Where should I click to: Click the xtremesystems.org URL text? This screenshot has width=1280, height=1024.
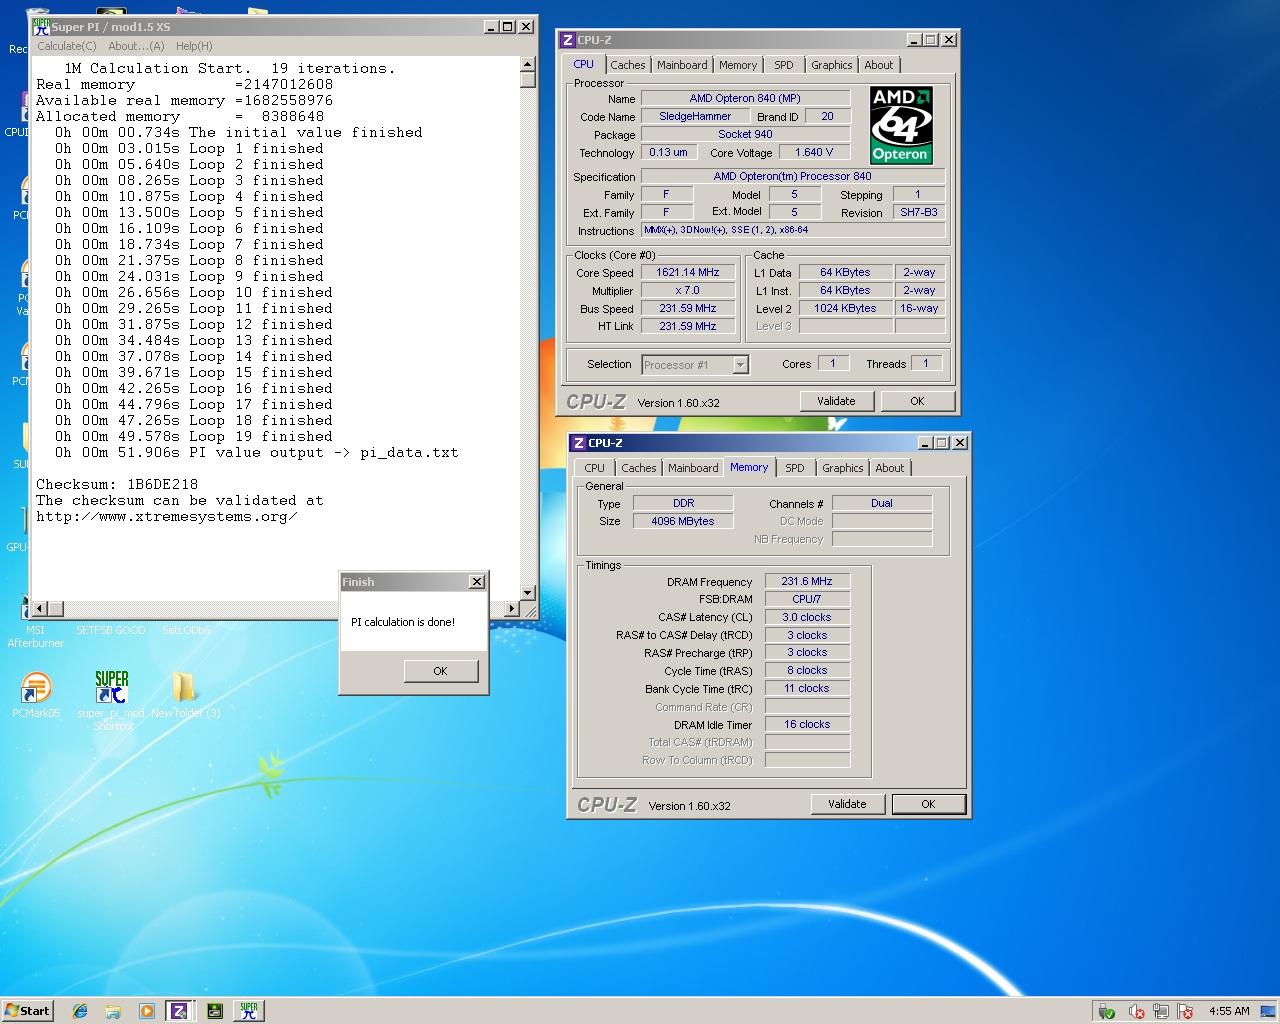click(x=167, y=516)
